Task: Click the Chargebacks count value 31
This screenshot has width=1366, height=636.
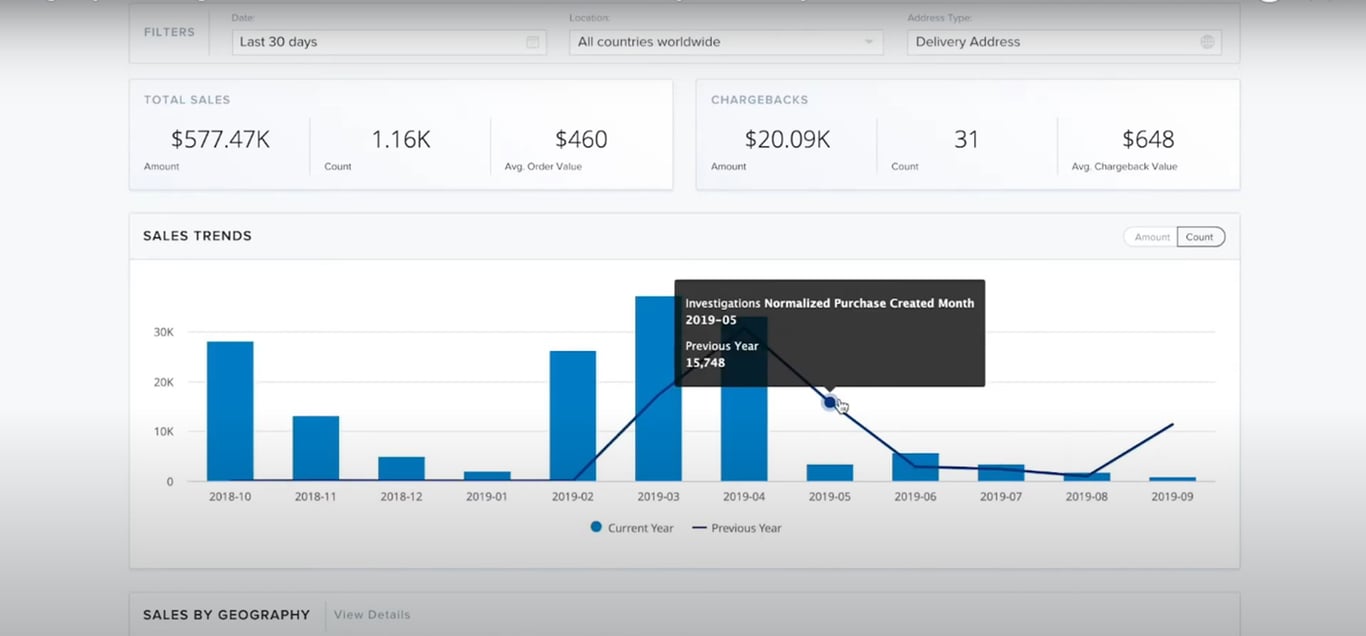Action: click(966, 139)
